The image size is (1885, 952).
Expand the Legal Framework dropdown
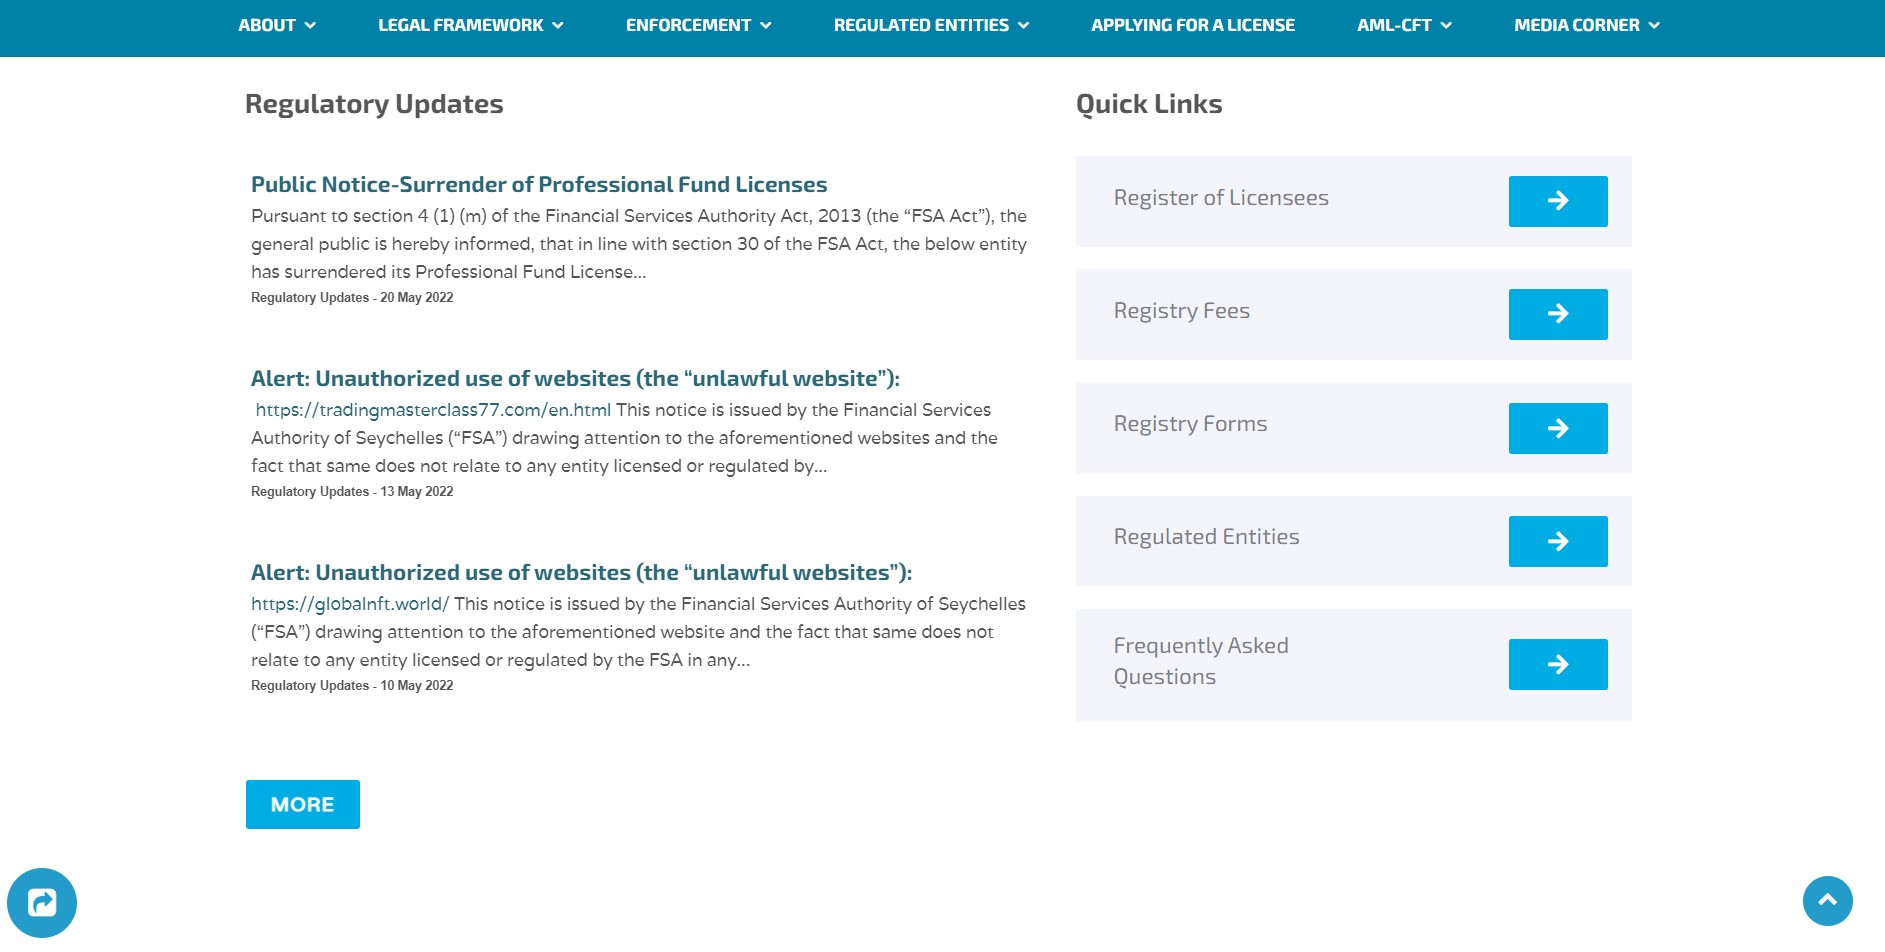pos(470,25)
